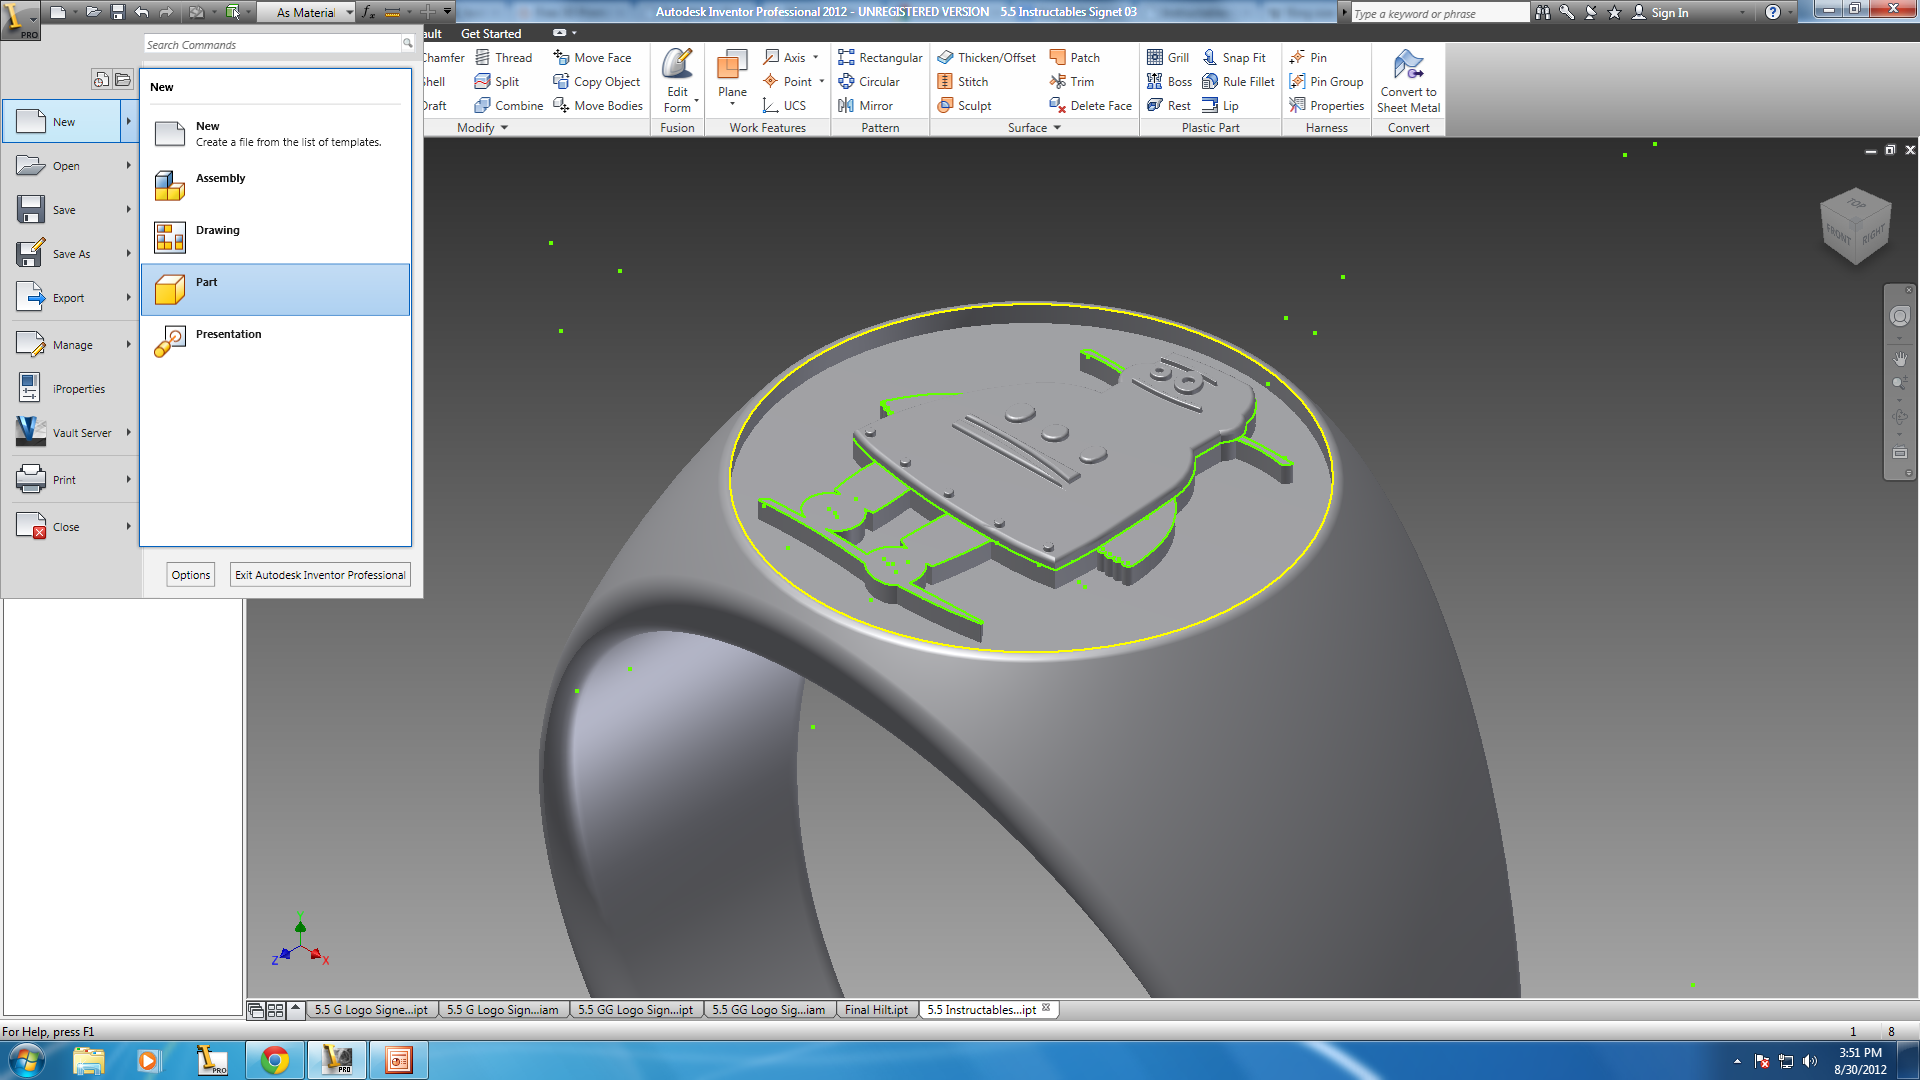Switch to 5.5 G Logo Signe...ipt tab

pos(371,1010)
